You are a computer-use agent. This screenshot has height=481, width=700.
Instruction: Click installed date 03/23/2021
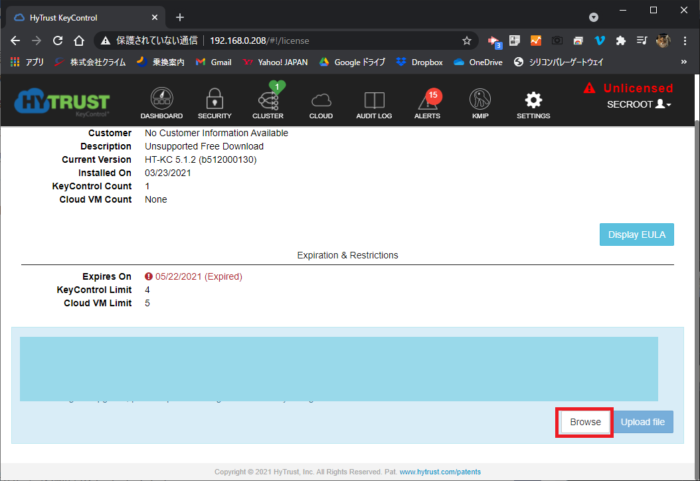coord(167,173)
